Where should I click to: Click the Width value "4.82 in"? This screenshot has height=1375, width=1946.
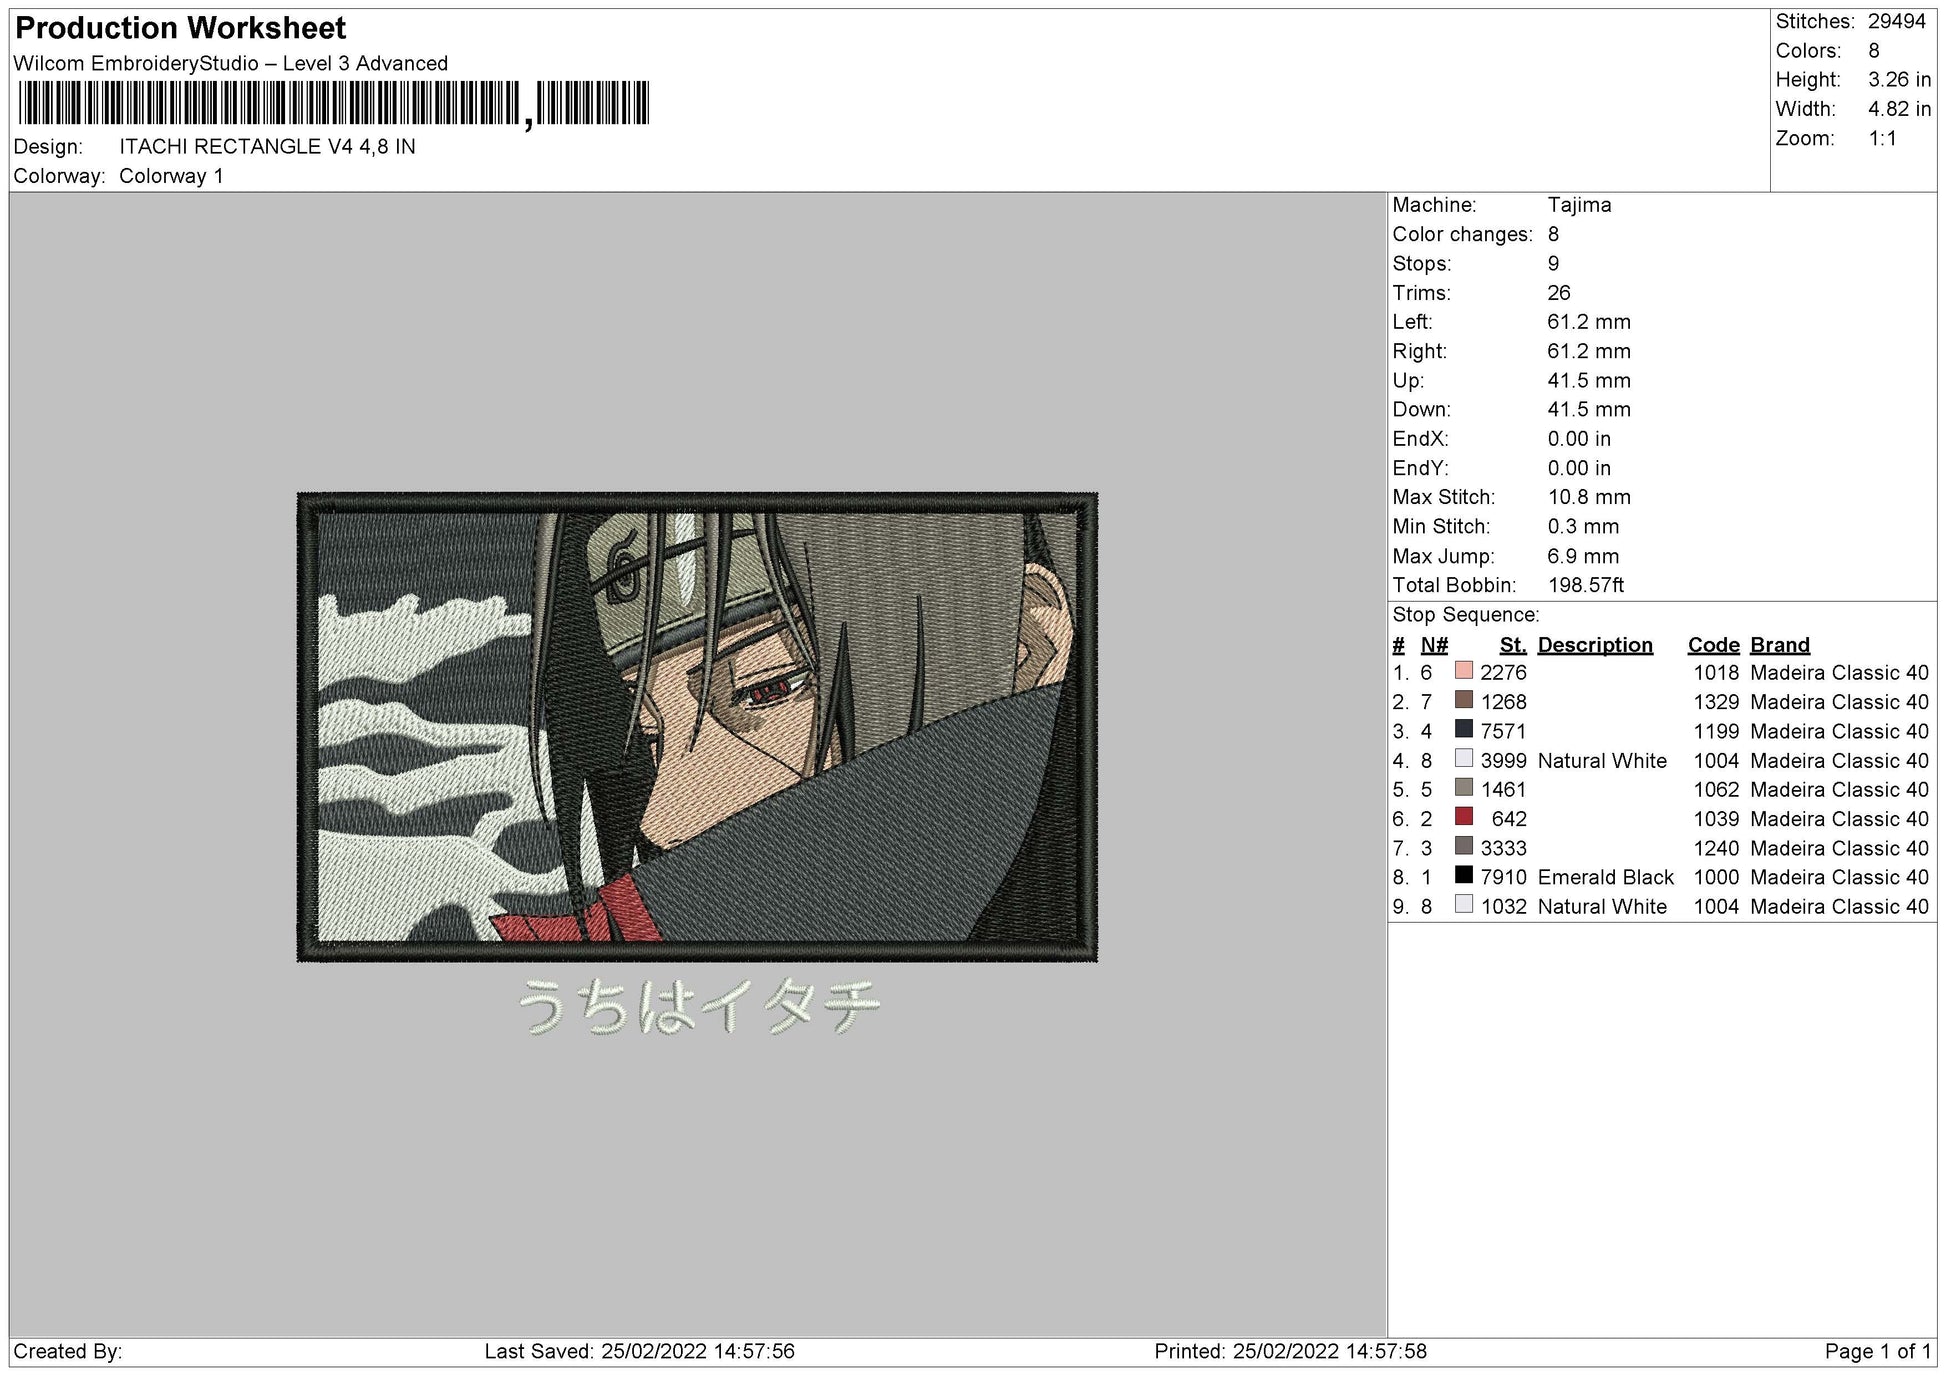[1899, 109]
